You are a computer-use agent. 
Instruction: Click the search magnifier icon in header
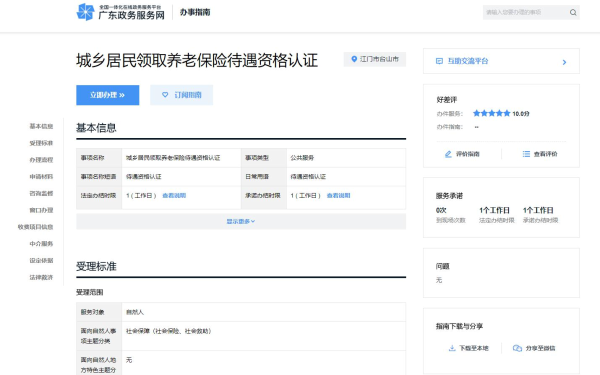[573, 12]
